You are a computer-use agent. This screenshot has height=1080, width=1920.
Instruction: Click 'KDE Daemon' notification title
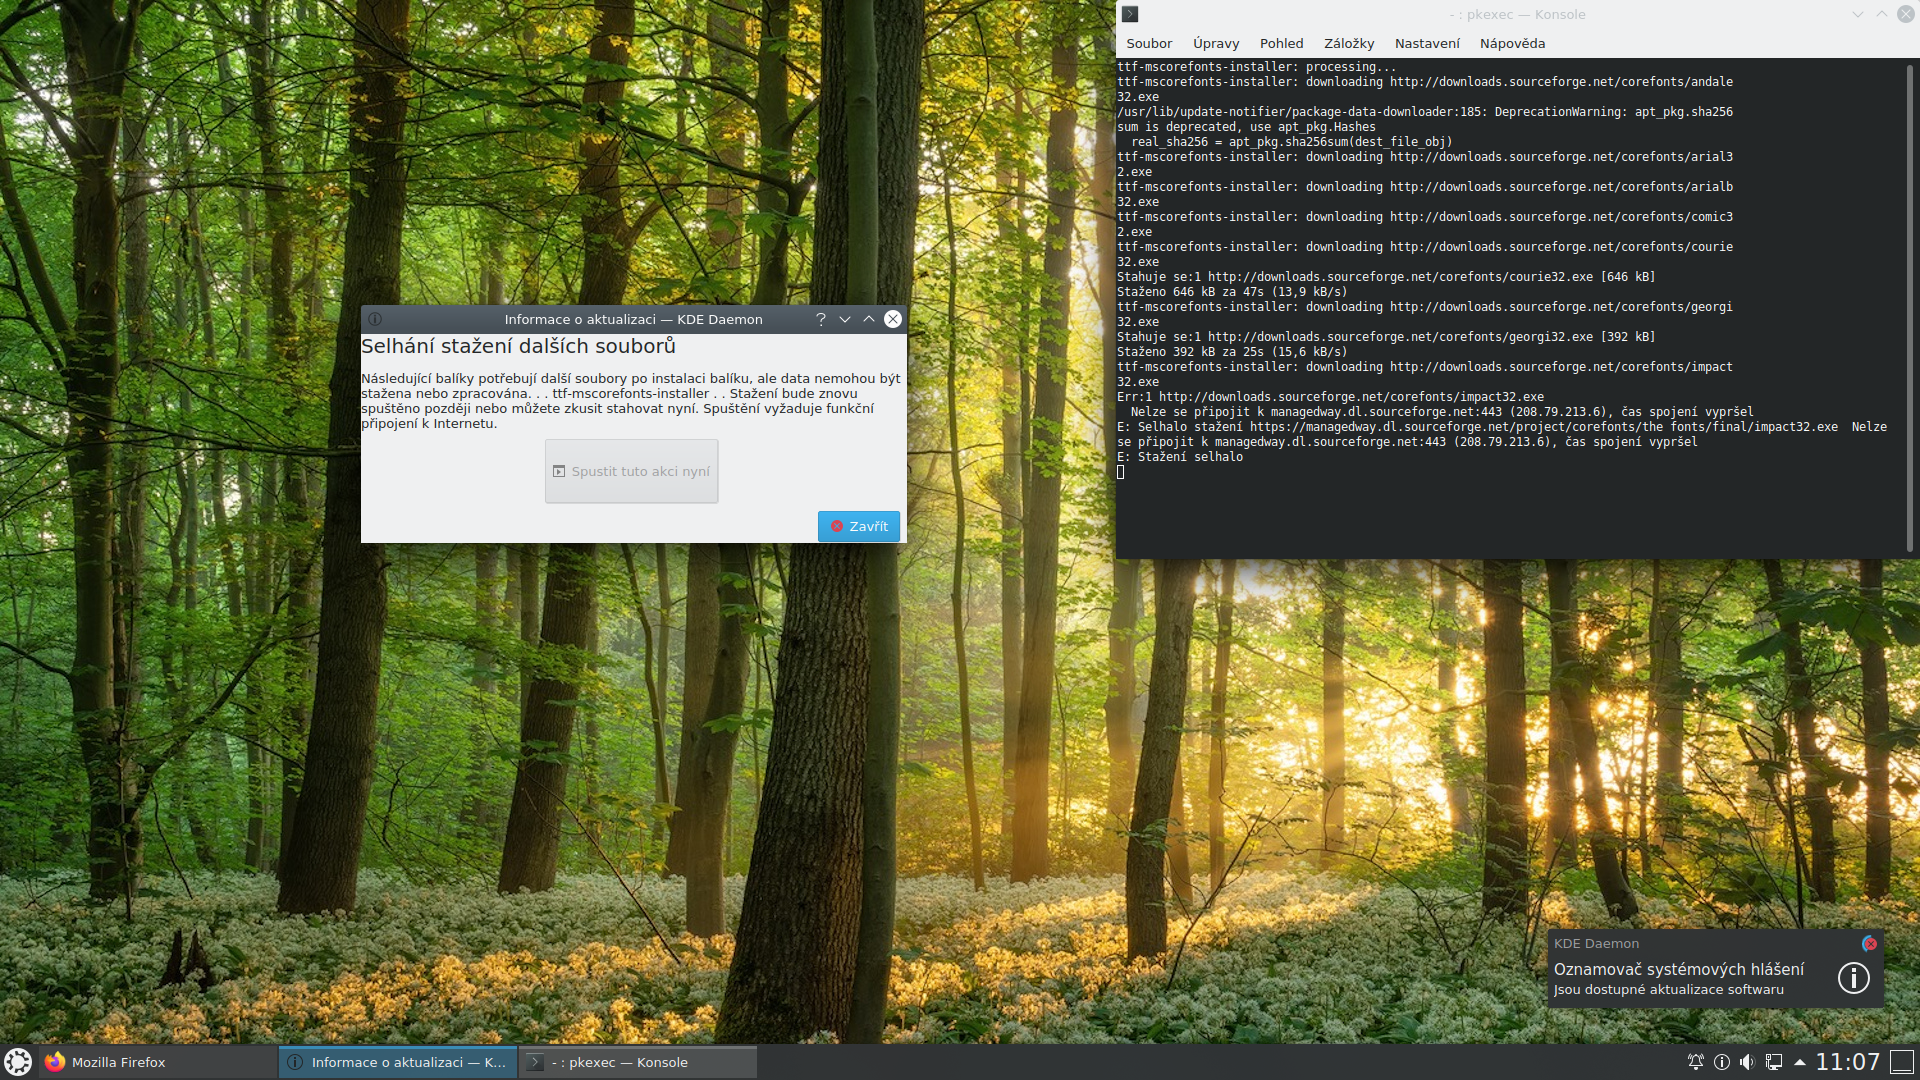point(1596,943)
